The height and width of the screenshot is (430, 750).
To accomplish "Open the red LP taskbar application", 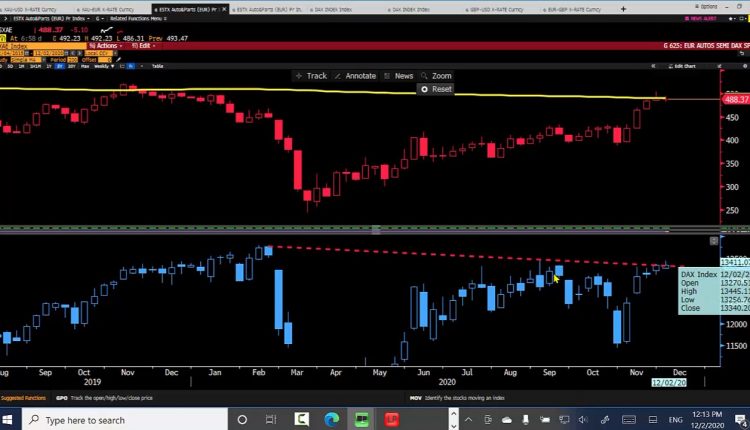I will (x=392, y=420).
